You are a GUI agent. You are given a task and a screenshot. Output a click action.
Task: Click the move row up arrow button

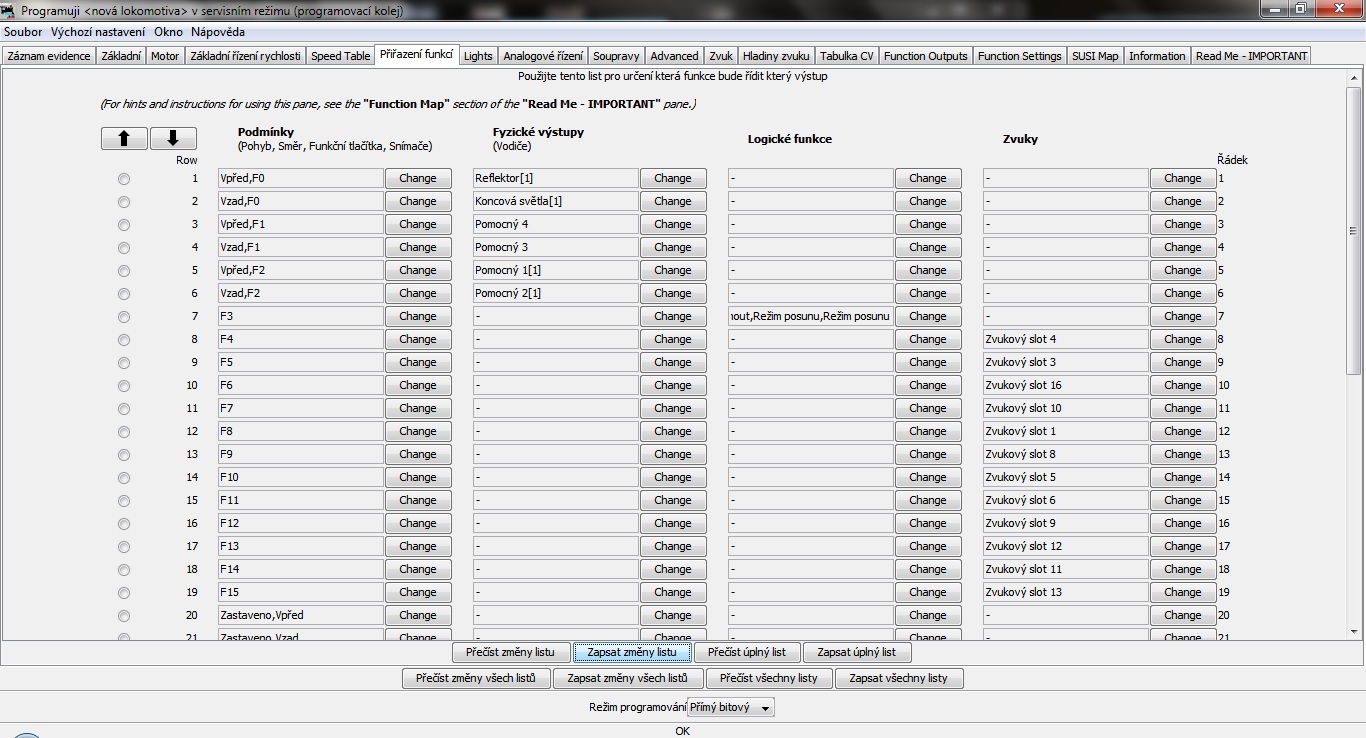124,139
